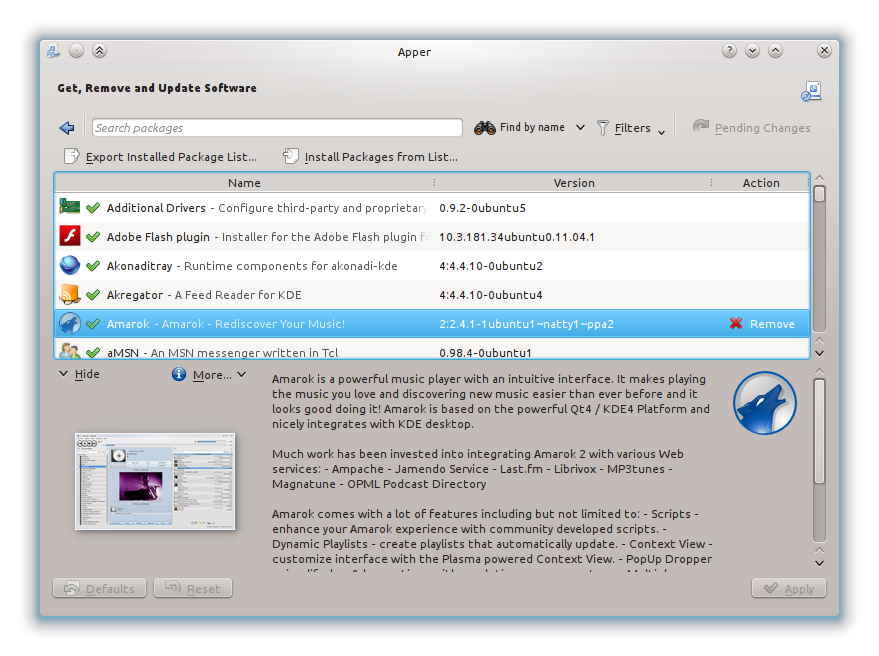The image size is (879, 656).
Task: Sort by the Version column header
Action: point(573,183)
